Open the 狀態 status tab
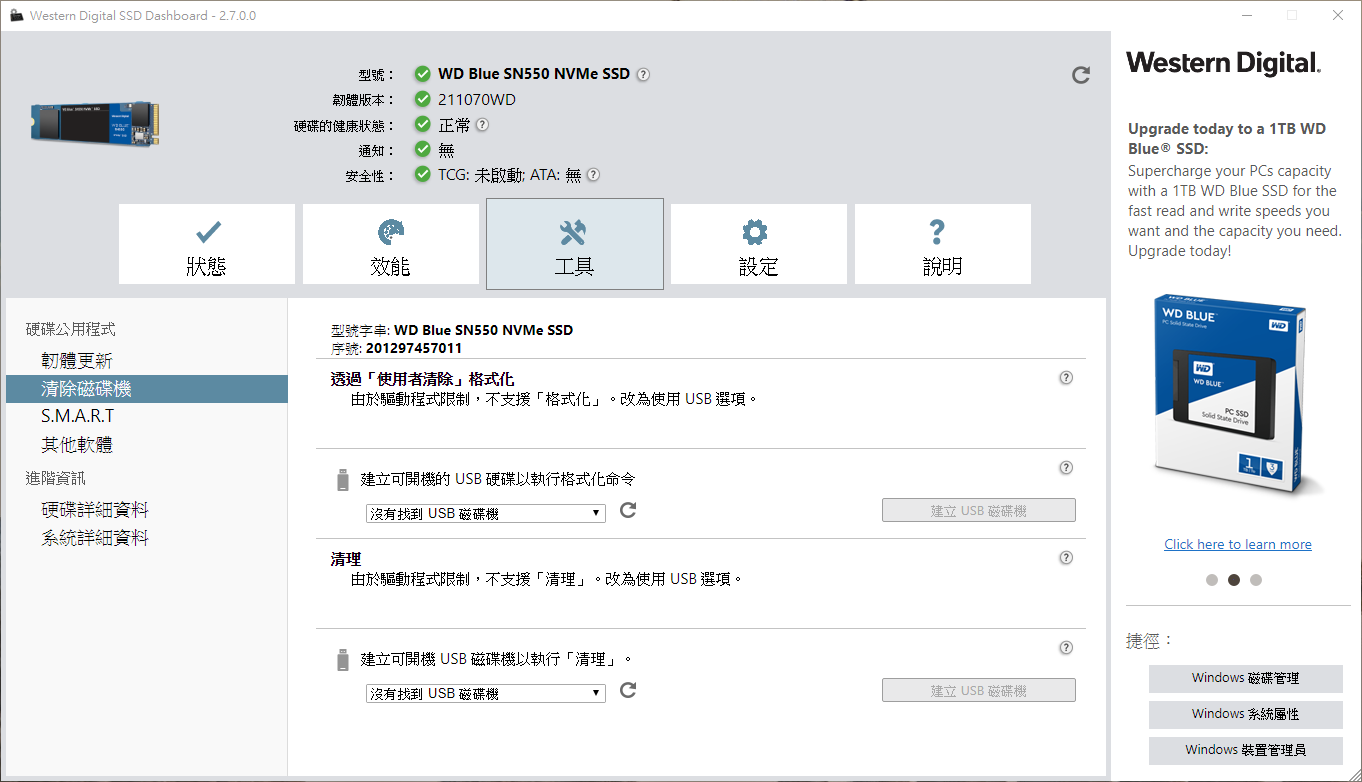1362x782 pixels. [x=207, y=245]
